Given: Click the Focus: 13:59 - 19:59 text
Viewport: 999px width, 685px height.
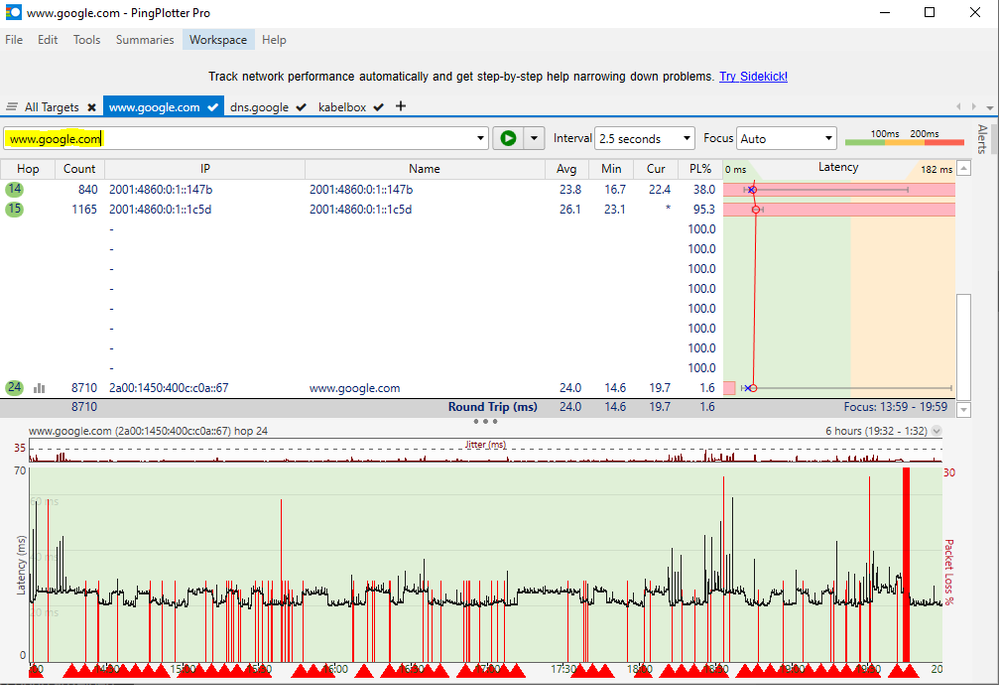Looking at the screenshot, I should [x=895, y=407].
